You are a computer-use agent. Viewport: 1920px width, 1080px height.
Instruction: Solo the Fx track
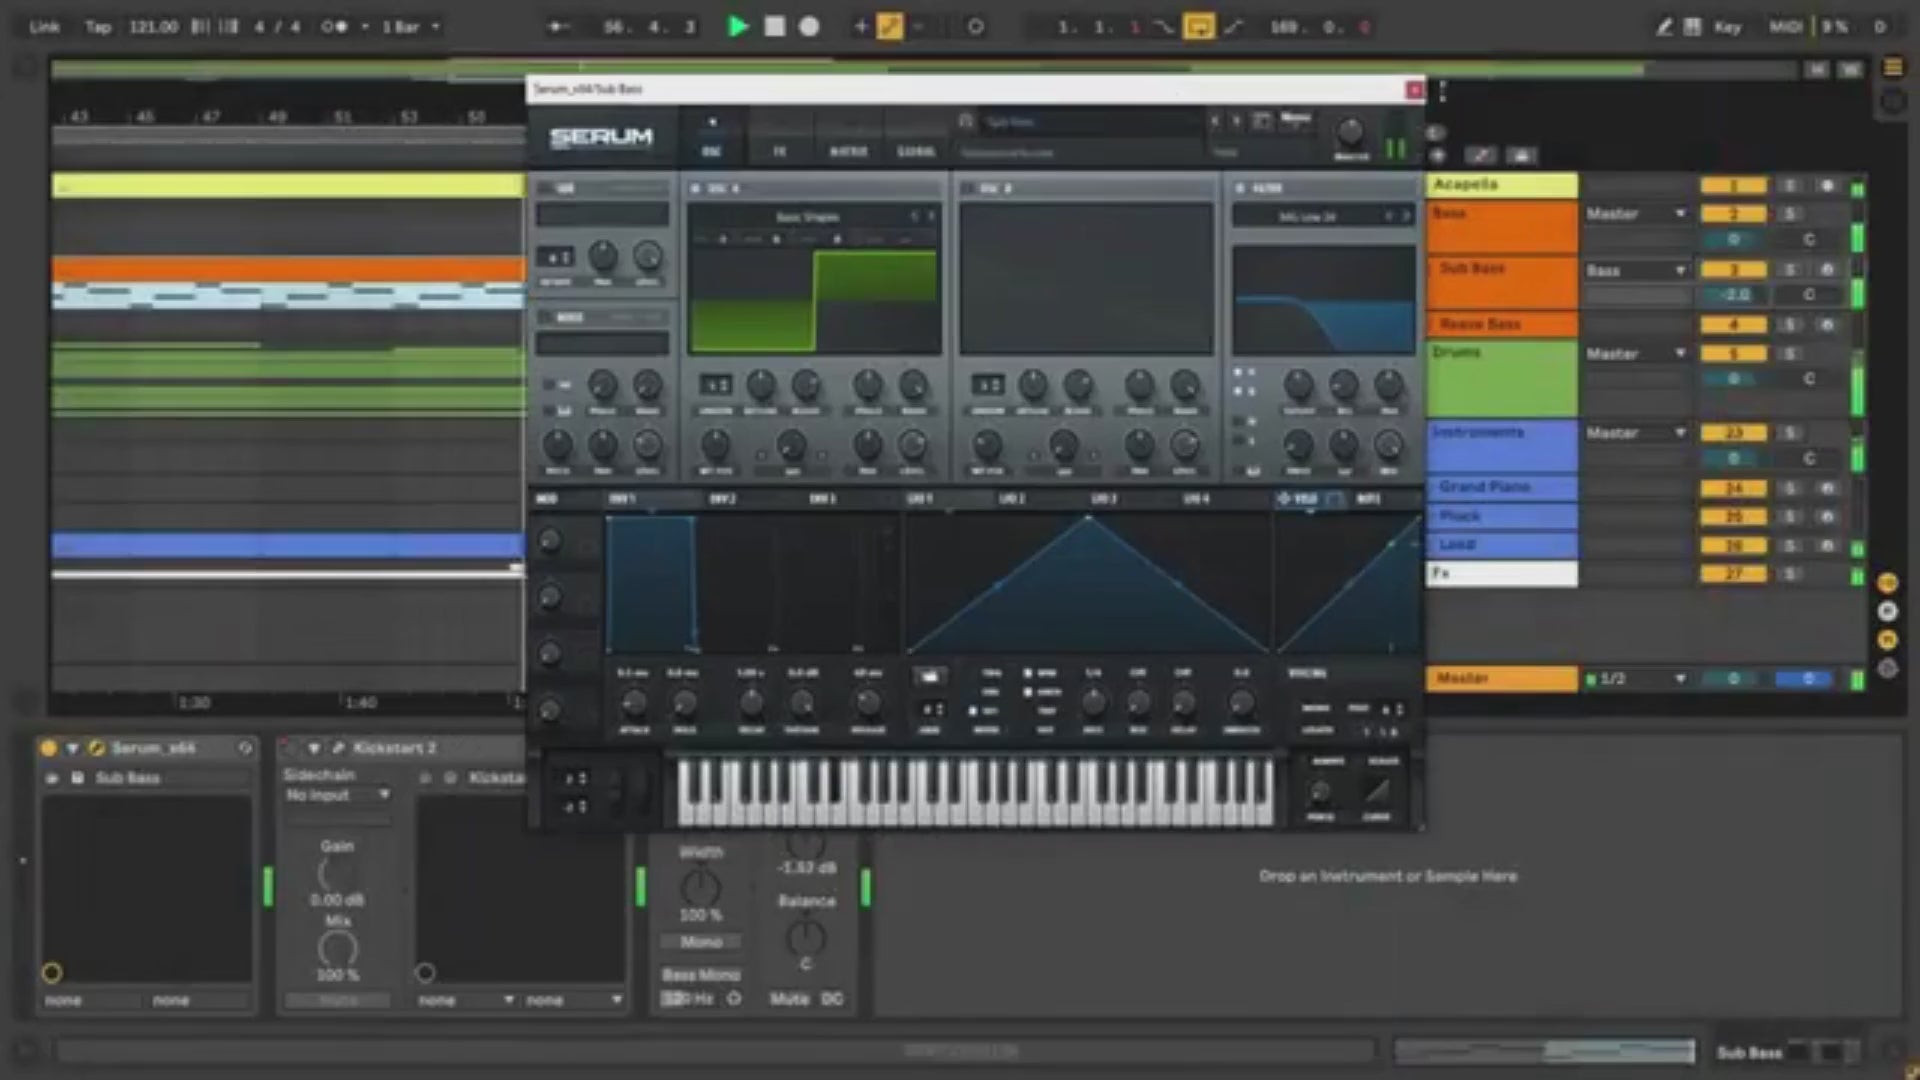tap(1790, 574)
